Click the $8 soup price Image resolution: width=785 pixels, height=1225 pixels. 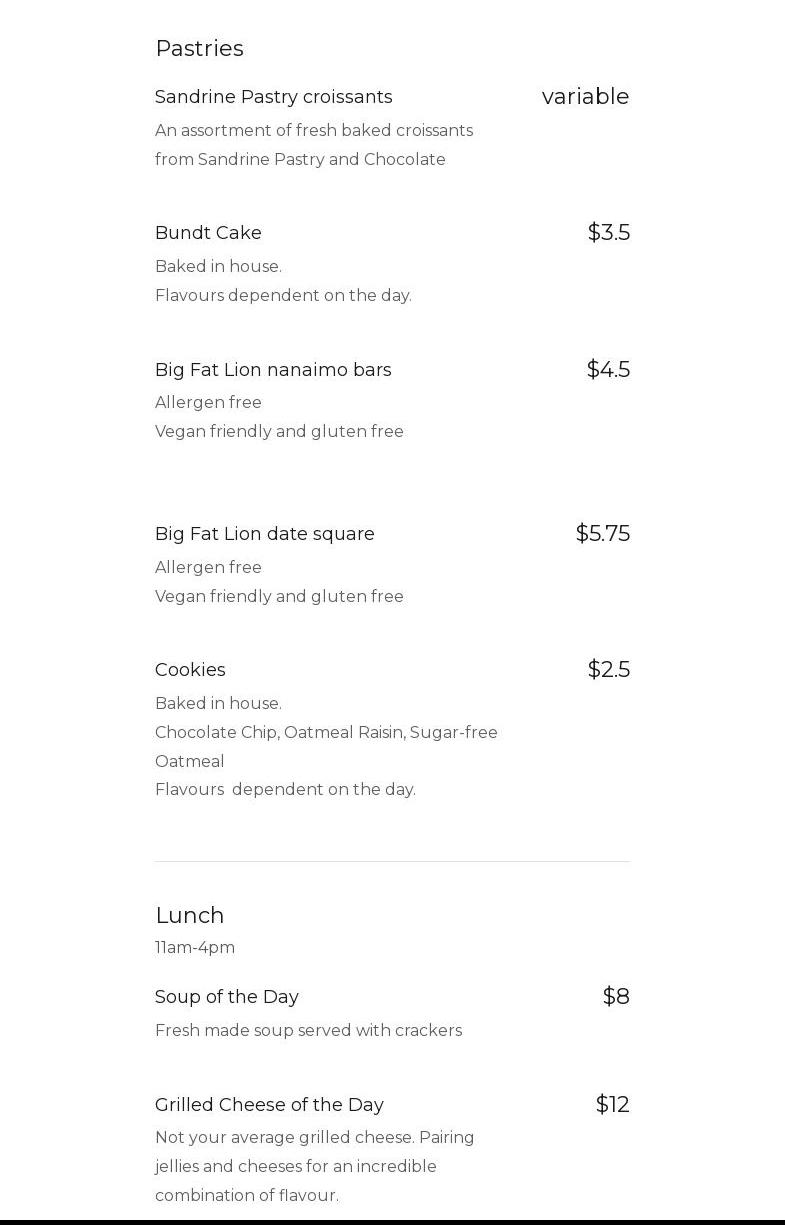[616, 996]
